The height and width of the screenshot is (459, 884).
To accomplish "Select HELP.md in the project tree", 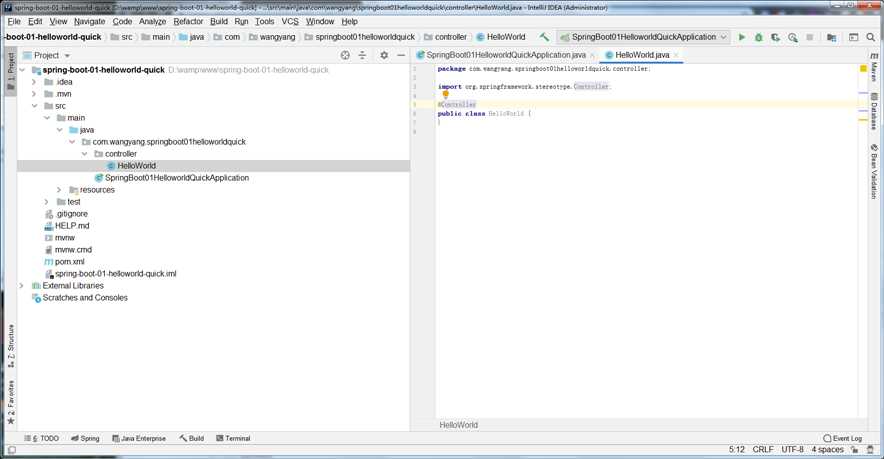I will point(72,226).
